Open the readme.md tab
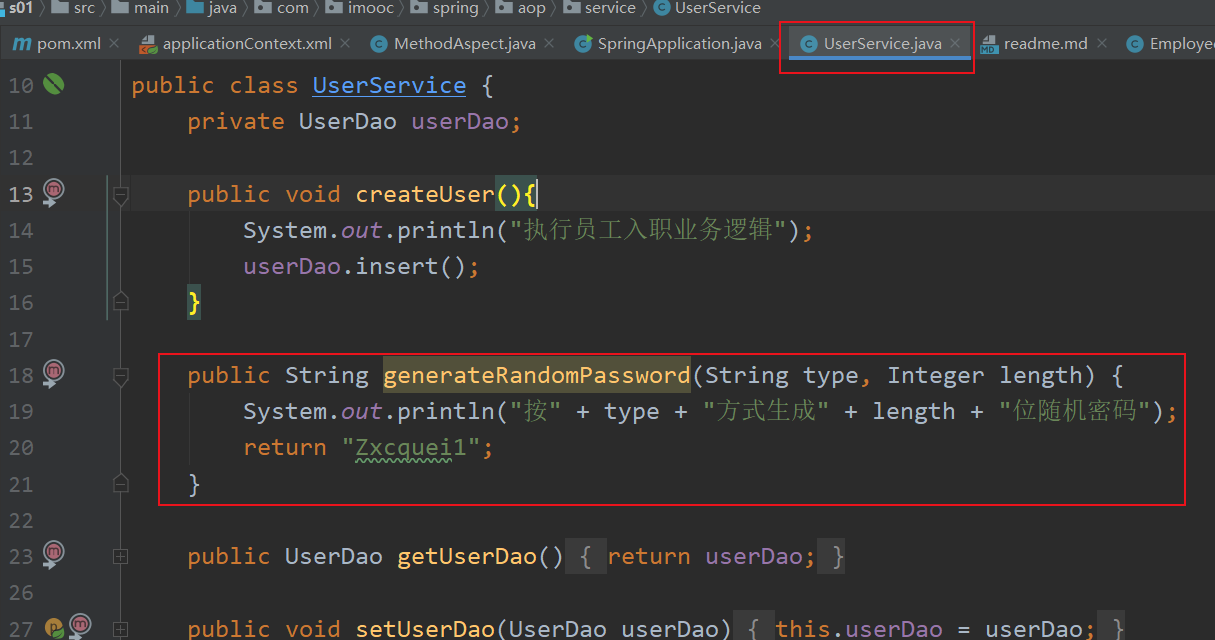Image resolution: width=1215 pixels, height=640 pixels. (1045, 43)
